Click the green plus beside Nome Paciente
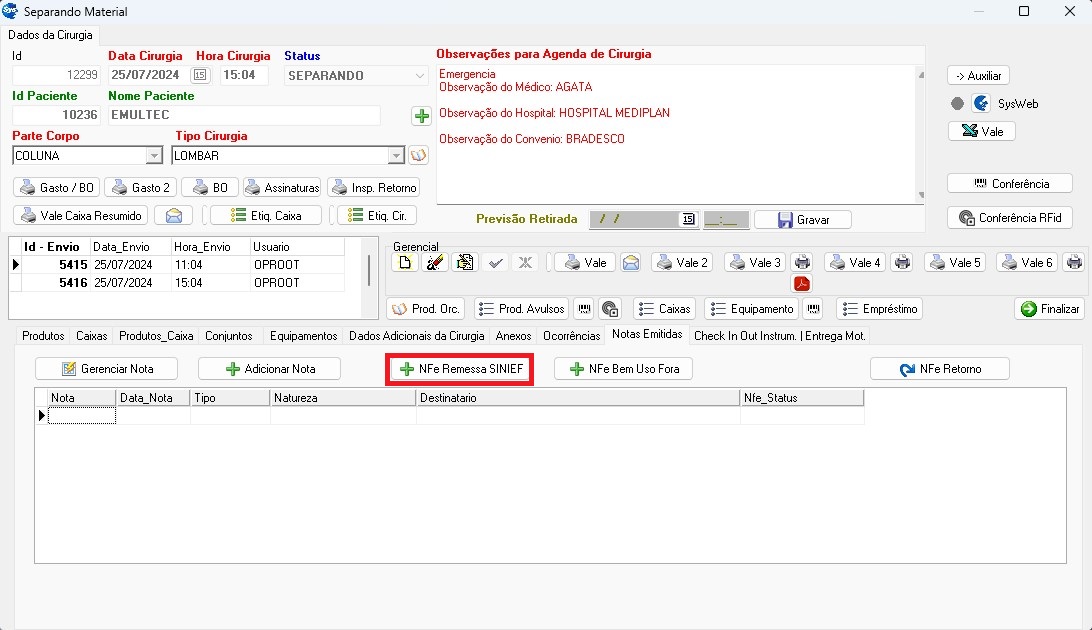 pos(421,116)
